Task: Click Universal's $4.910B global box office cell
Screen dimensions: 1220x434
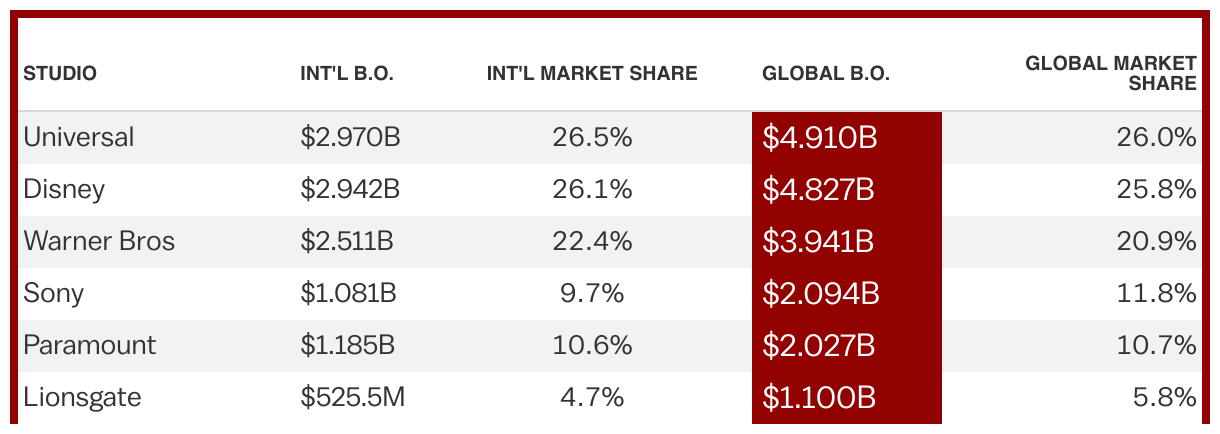Action: (847, 138)
